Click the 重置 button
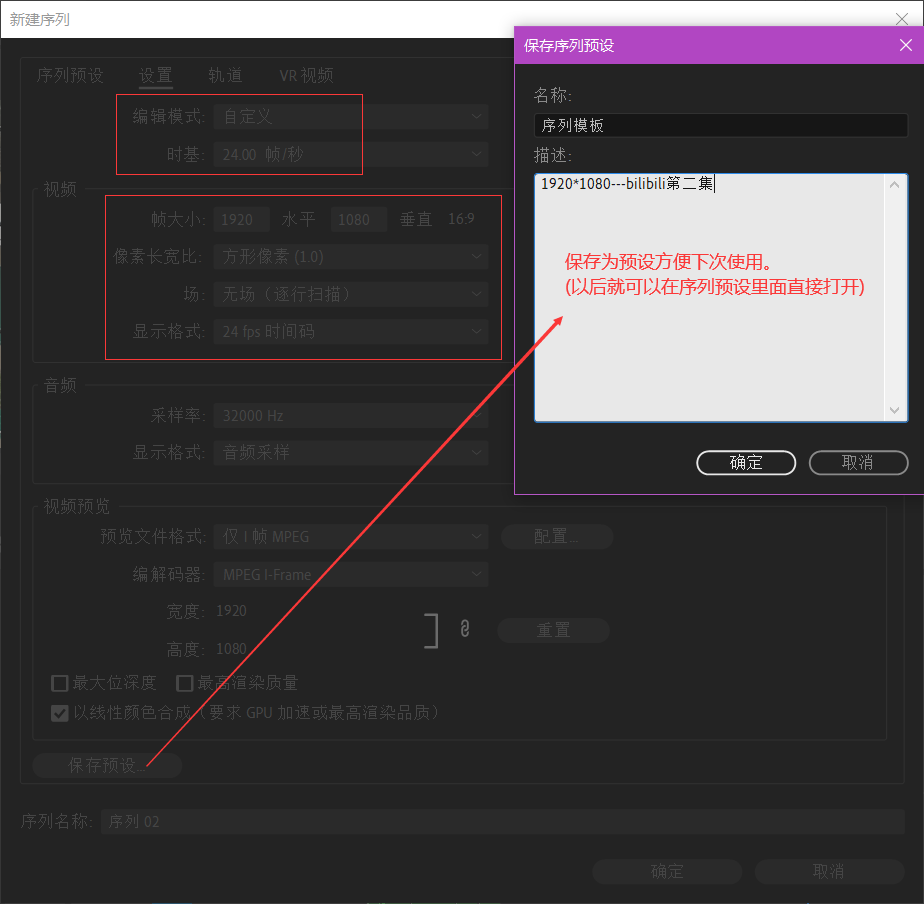This screenshot has height=904, width=924. click(553, 631)
